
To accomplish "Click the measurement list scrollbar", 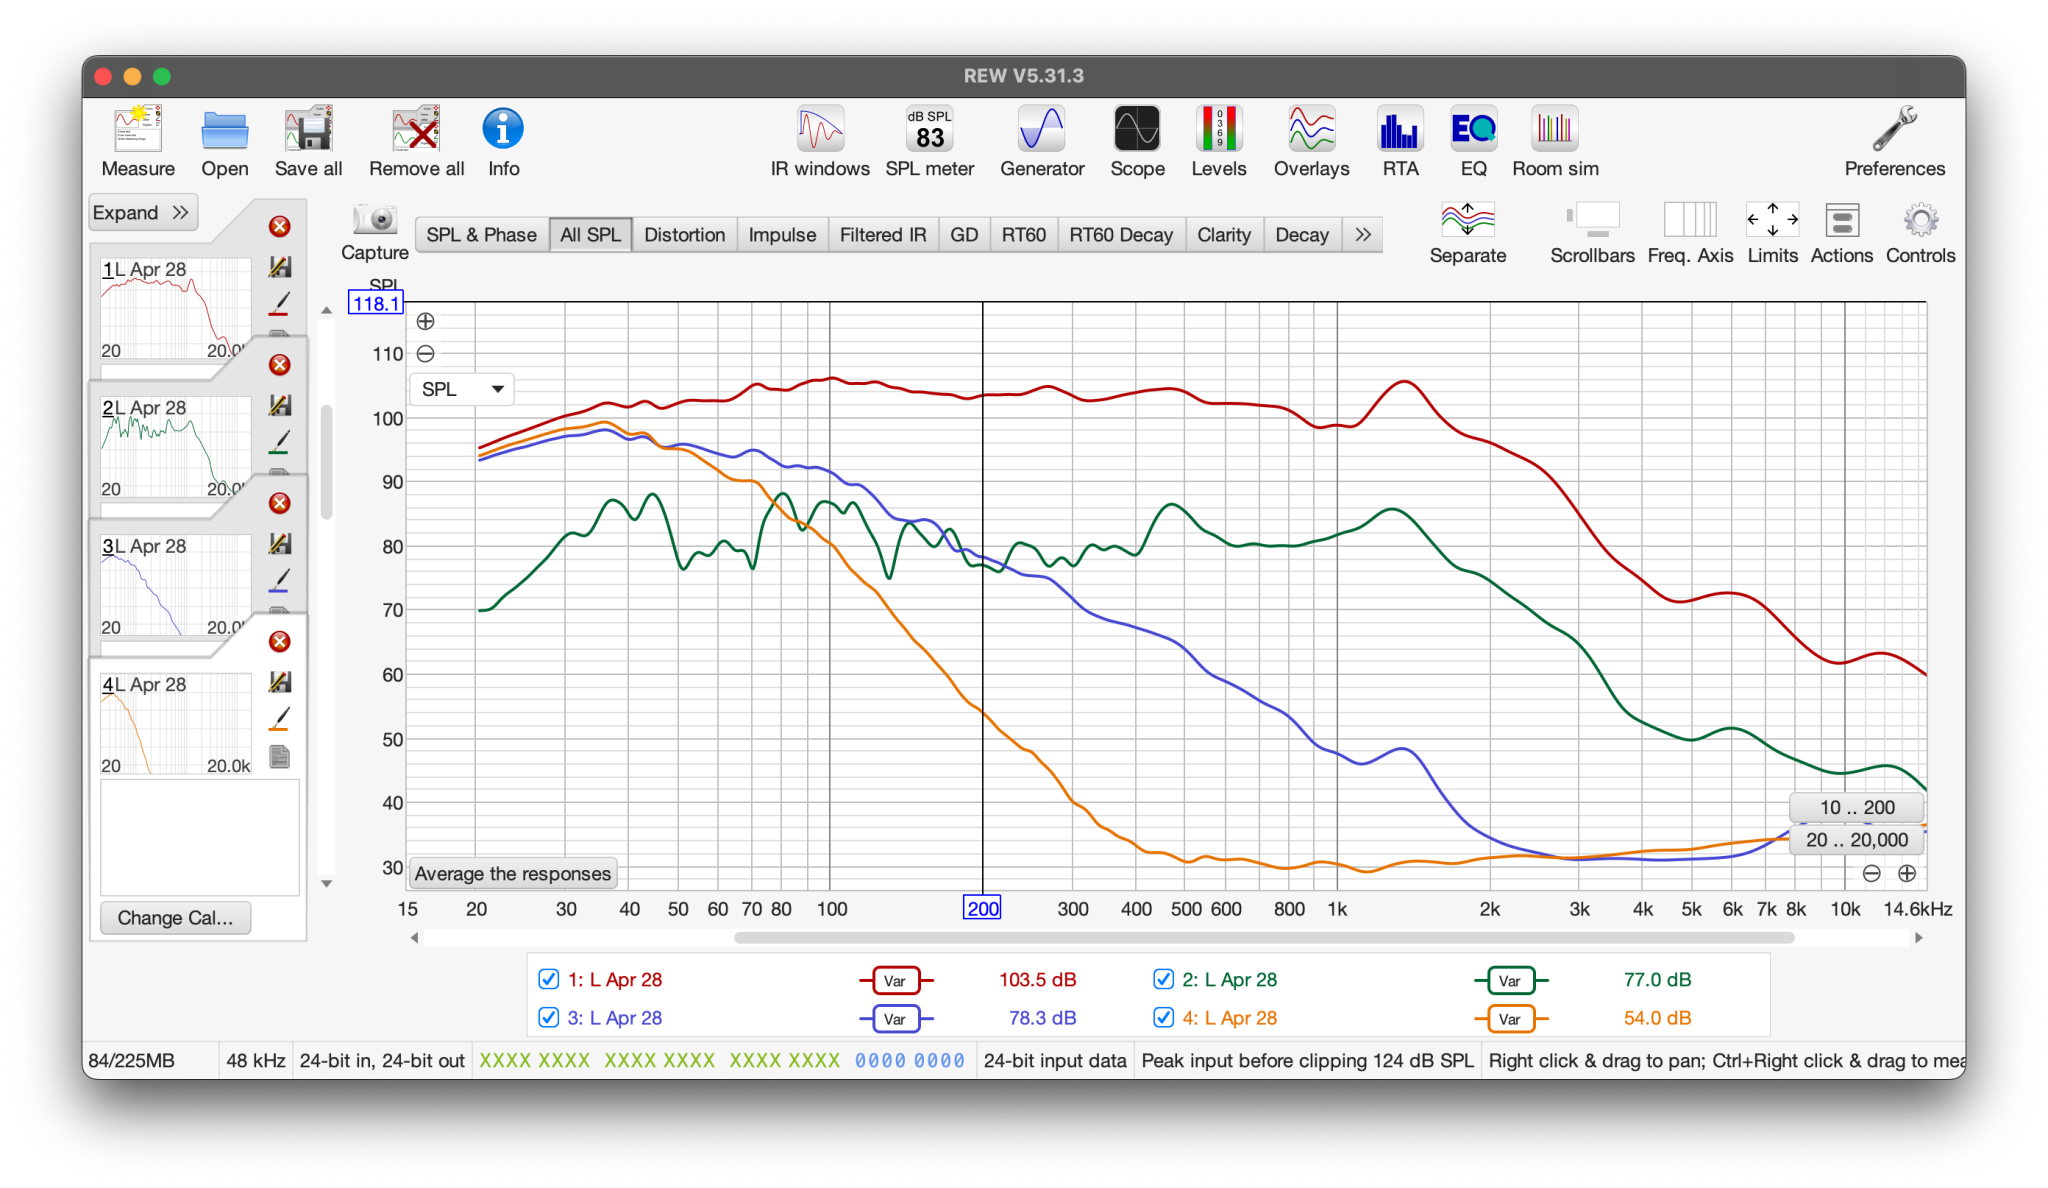I will (x=326, y=462).
